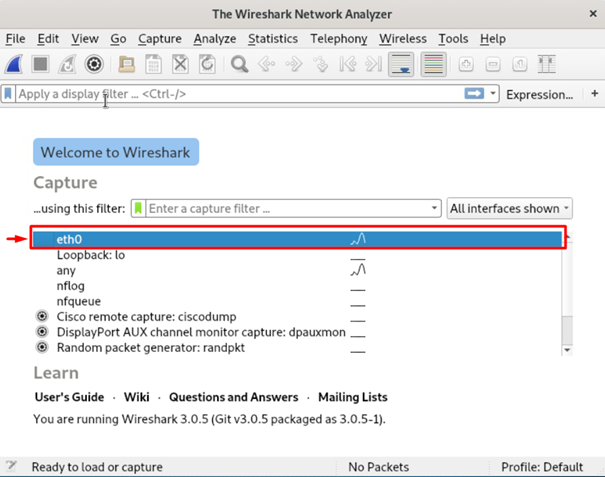Open randpkt interface options gear icon
Viewport: 605px width, 477px height.
(x=42, y=347)
